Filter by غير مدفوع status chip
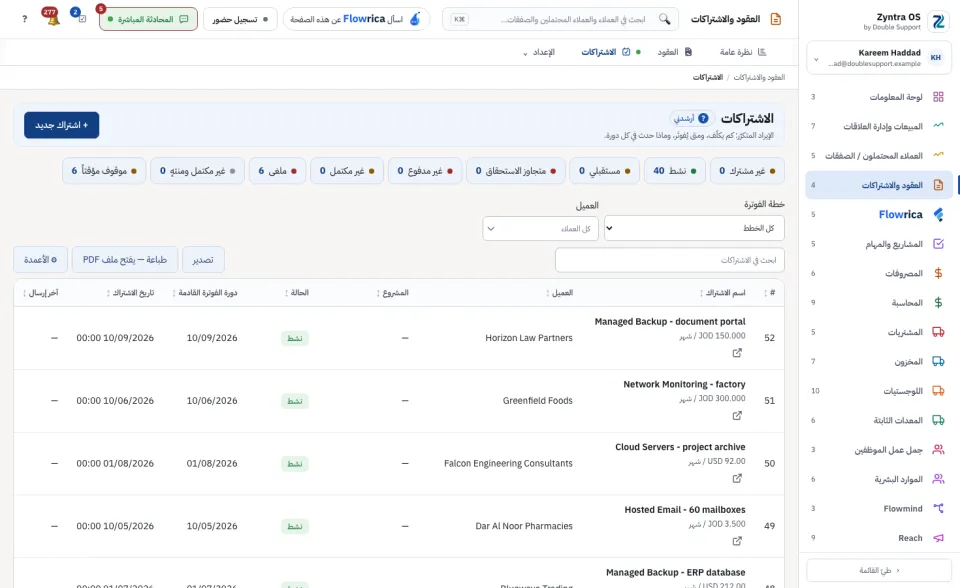This screenshot has width=960, height=588. 425,171
